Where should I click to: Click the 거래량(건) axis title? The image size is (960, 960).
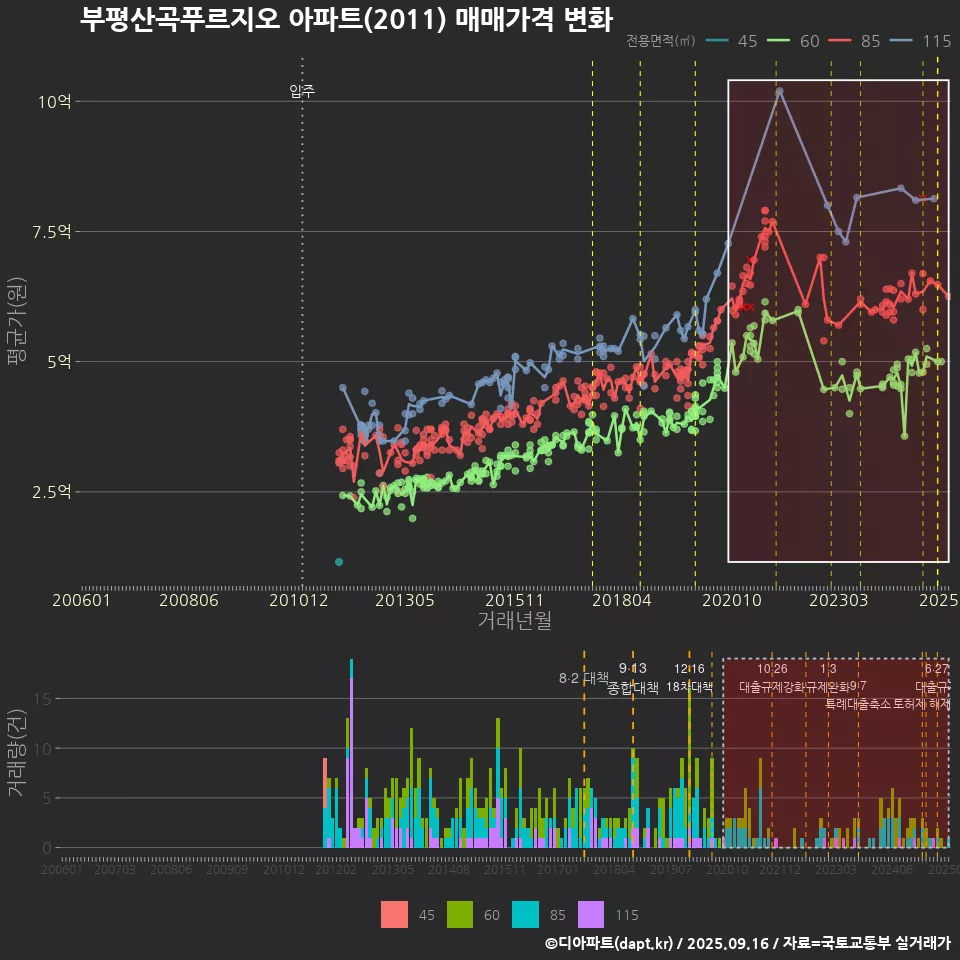pyautogui.click(x=16, y=753)
